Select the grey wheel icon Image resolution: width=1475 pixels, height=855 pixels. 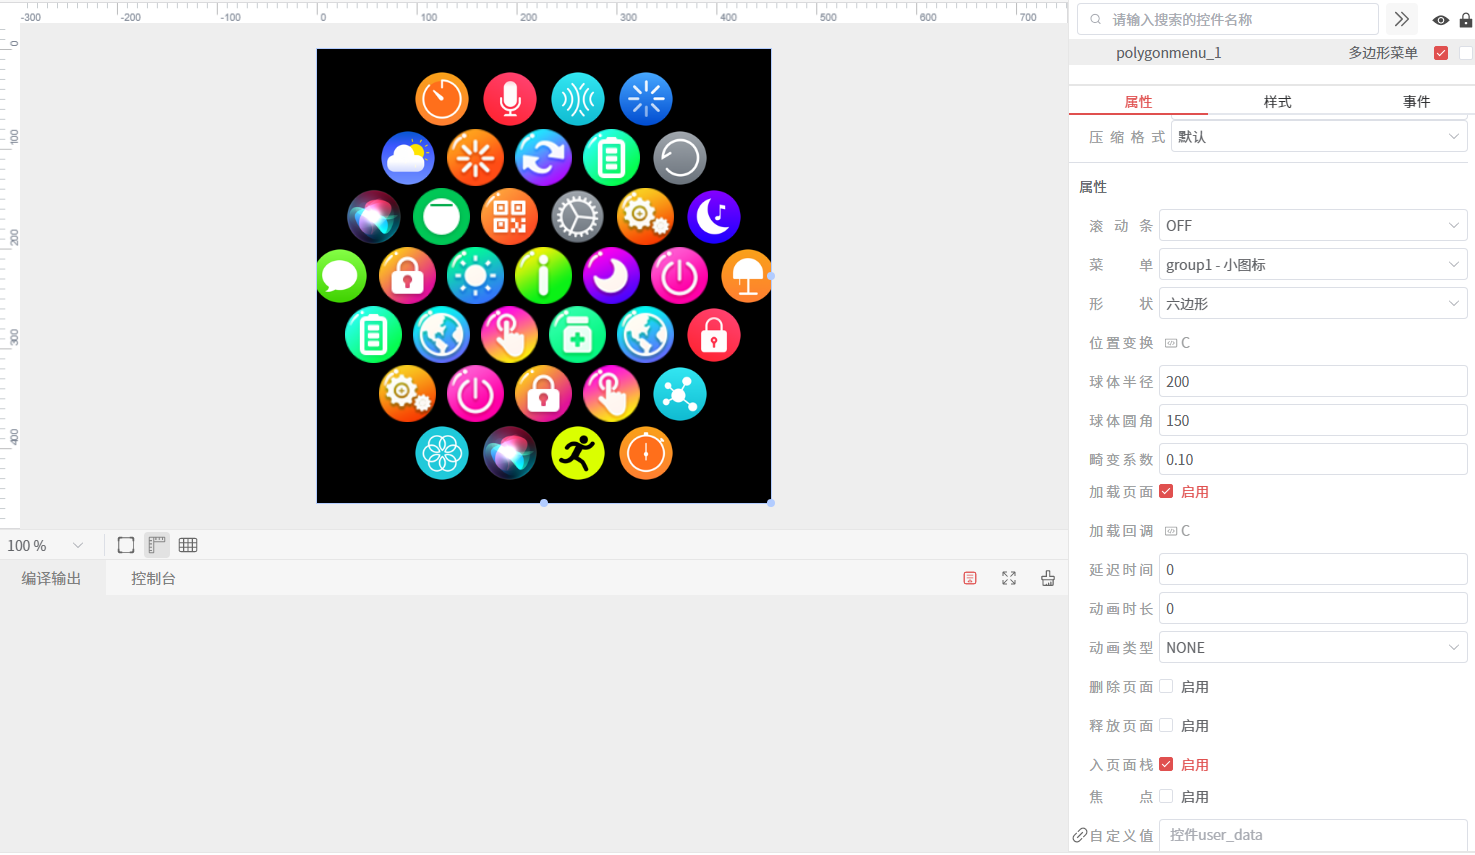coord(578,217)
